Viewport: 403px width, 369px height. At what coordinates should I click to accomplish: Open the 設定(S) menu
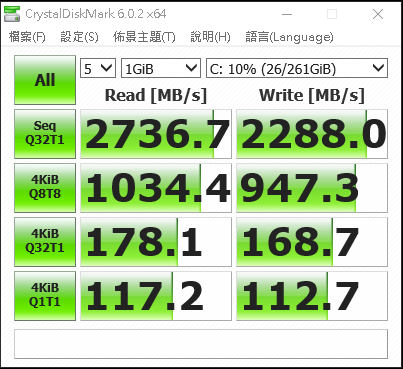(79, 37)
